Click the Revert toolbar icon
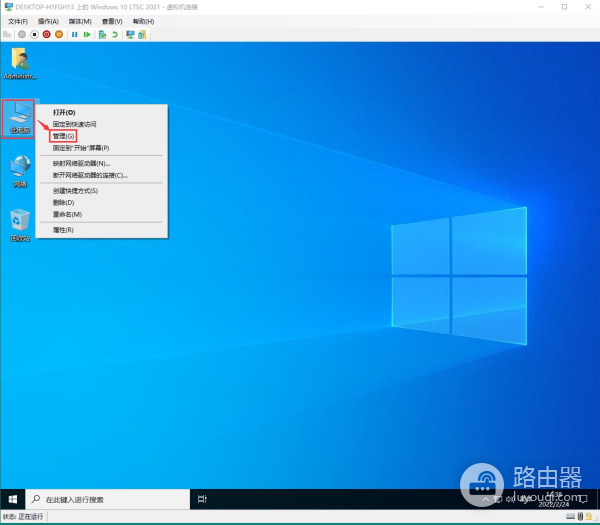Image resolution: width=600 pixels, height=525 pixels. [114, 34]
